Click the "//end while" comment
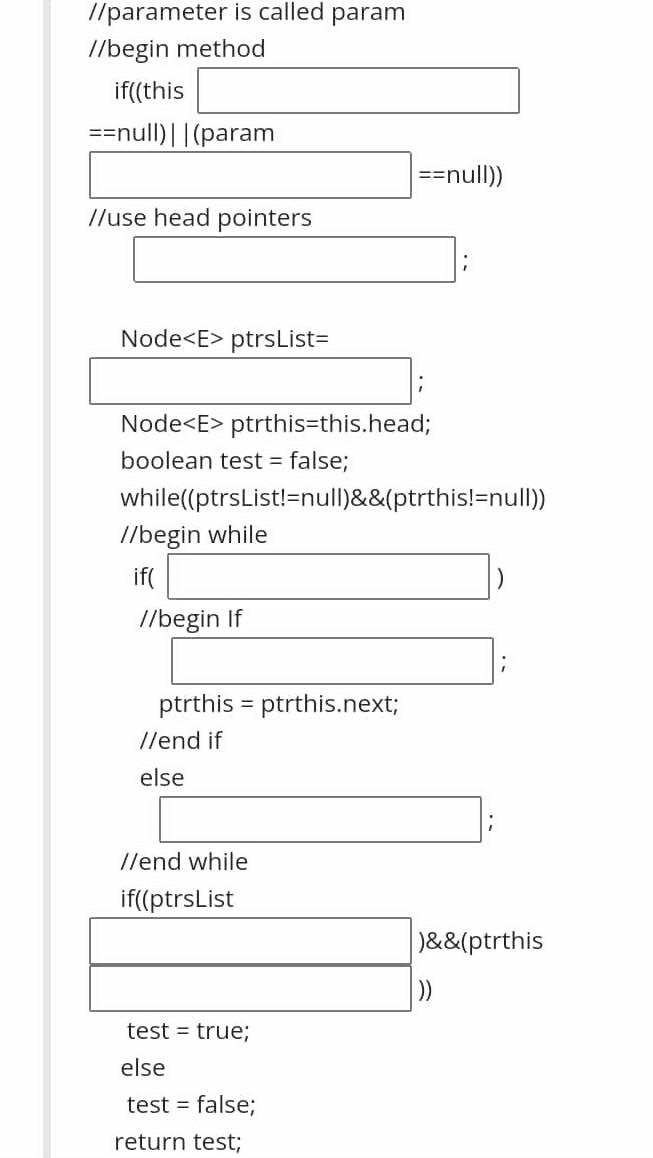653x1158 pixels. [x=185, y=861]
